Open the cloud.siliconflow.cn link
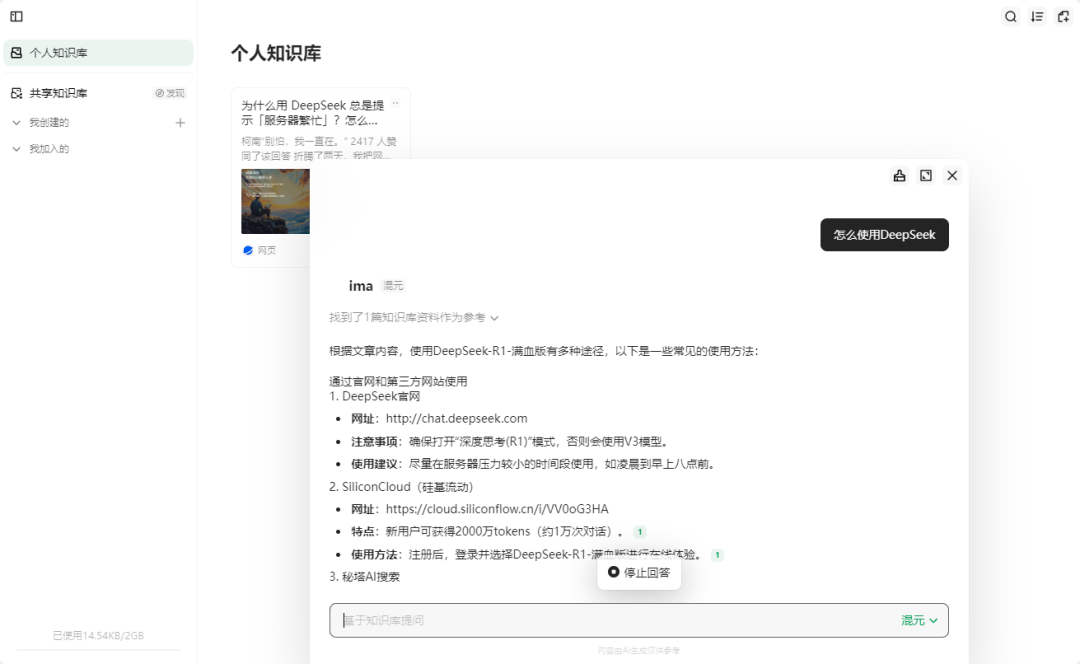The height and width of the screenshot is (664, 1080). (497, 509)
